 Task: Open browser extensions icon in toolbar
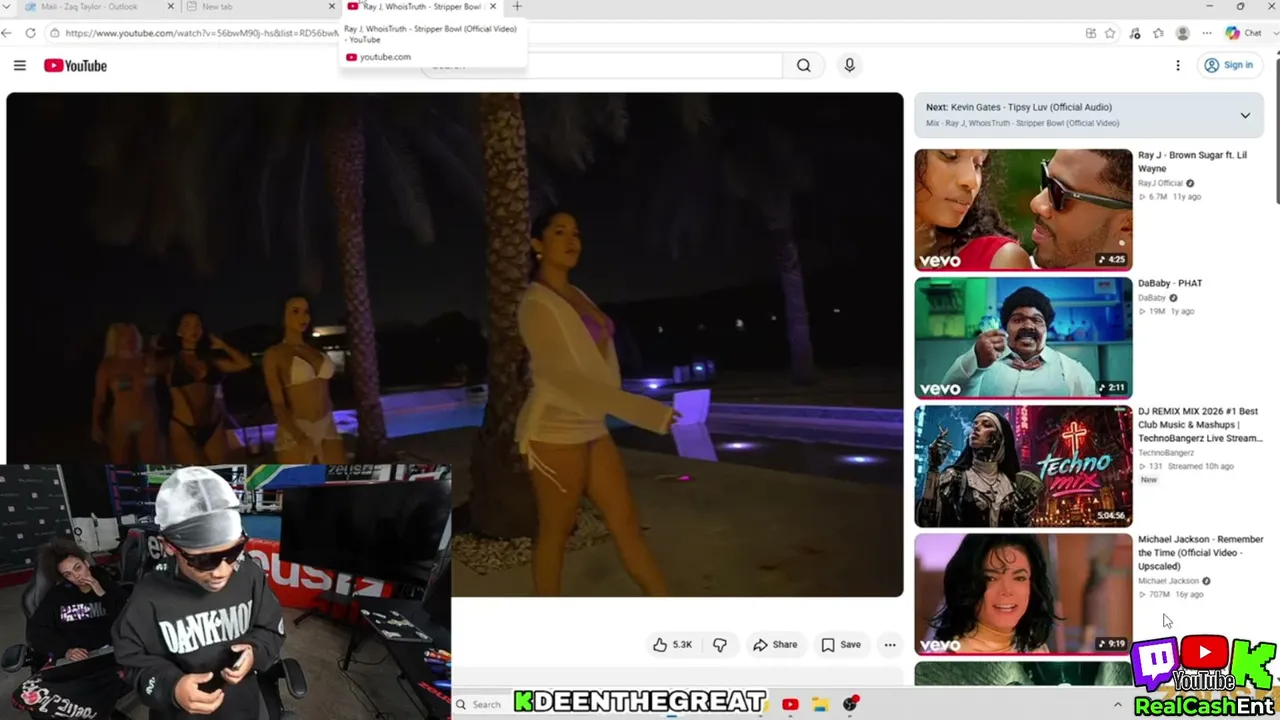1134,33
